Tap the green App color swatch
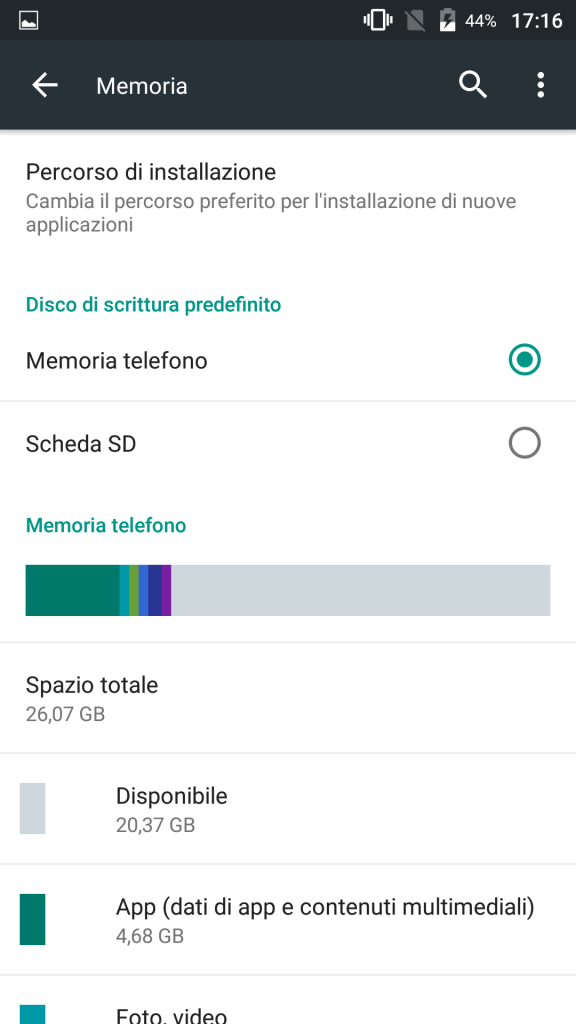Image resolution: width=576 pixels, height=1024 pixels. 32,920
